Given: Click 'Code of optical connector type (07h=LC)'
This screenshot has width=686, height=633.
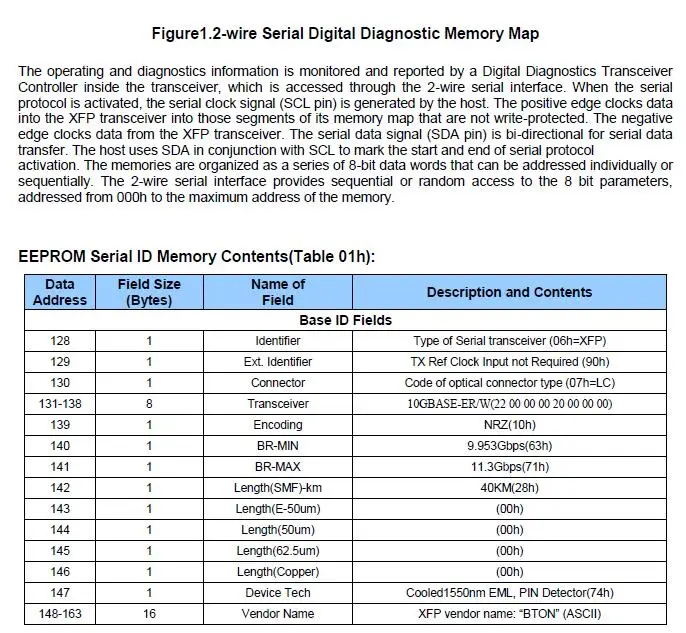Looking at the screenshot, I should tap(509, 383).
